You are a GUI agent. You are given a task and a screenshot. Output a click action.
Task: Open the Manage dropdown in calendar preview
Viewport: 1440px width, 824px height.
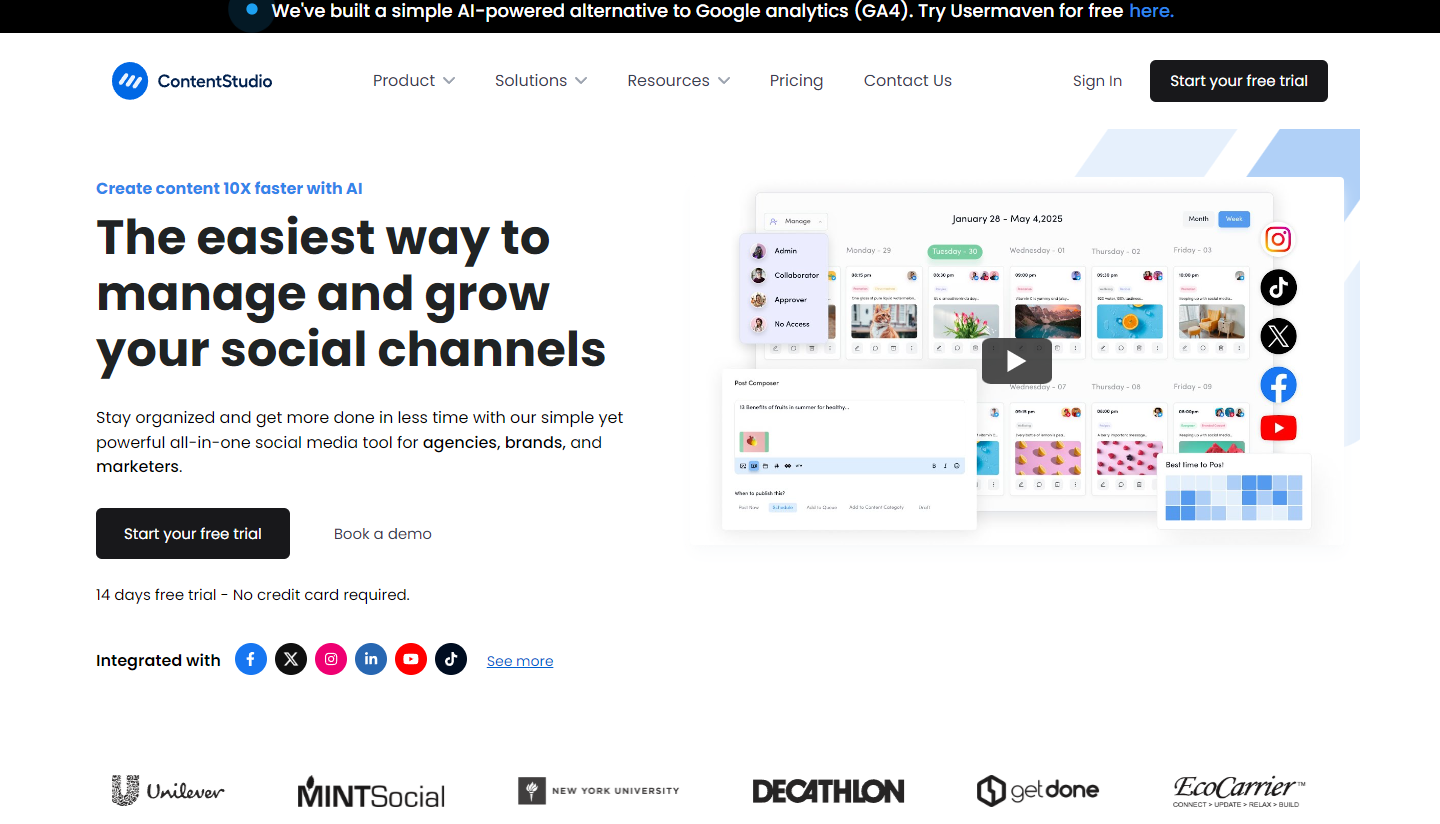[796, 221]
